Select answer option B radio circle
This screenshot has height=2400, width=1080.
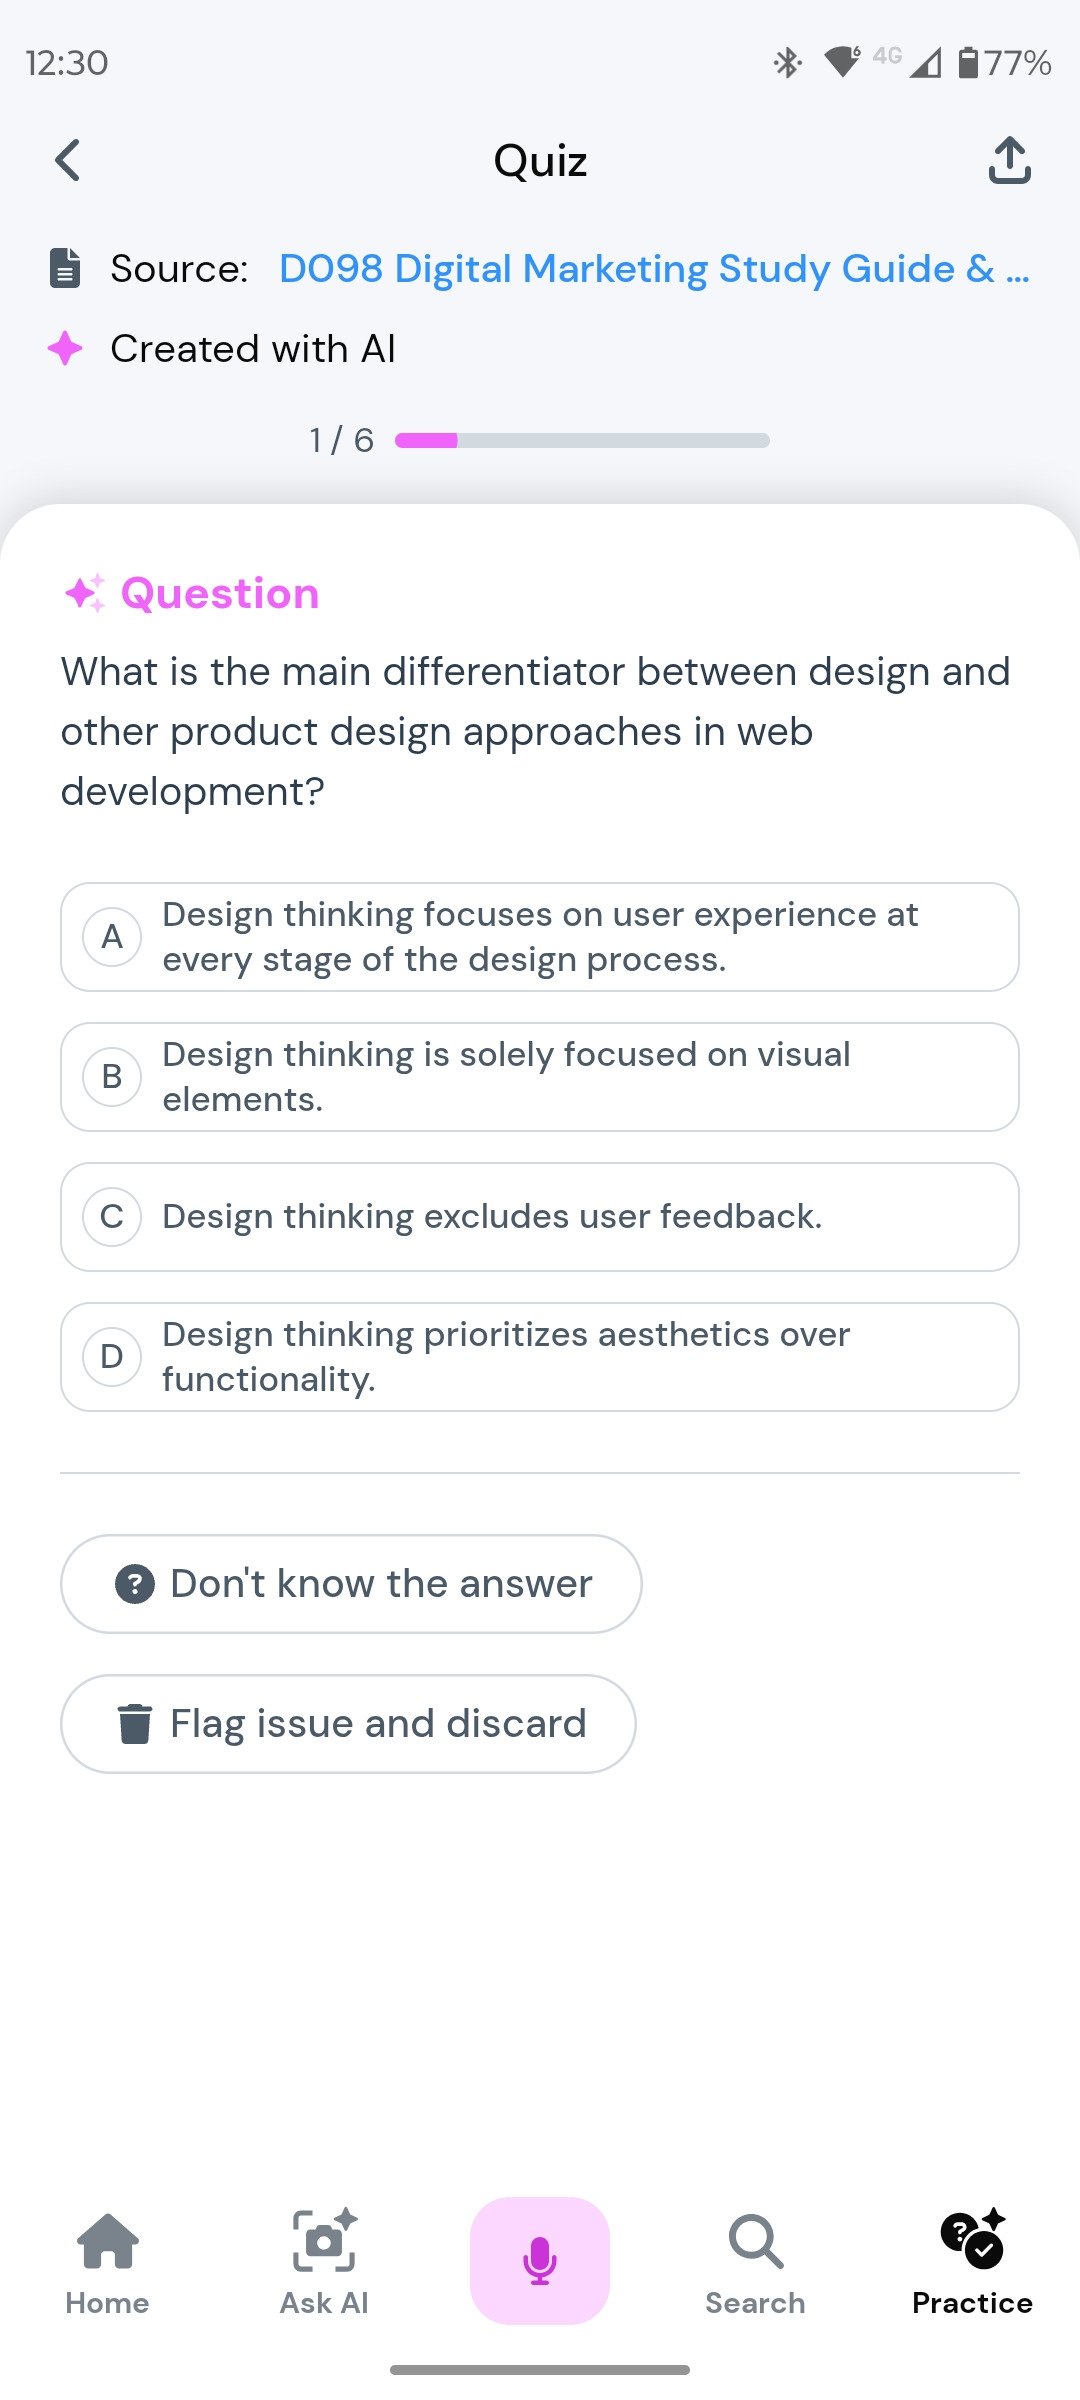[x=112, y=1077]
